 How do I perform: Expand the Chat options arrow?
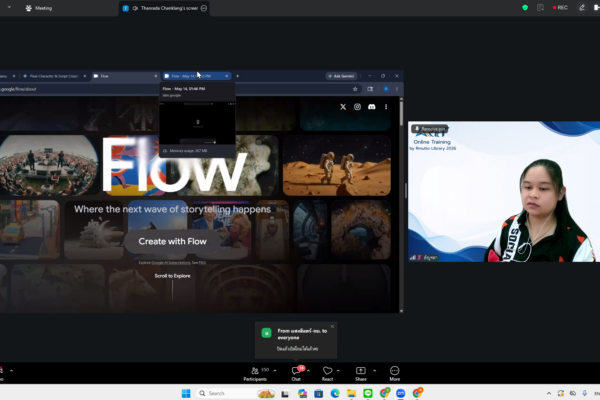coord(308,371)
